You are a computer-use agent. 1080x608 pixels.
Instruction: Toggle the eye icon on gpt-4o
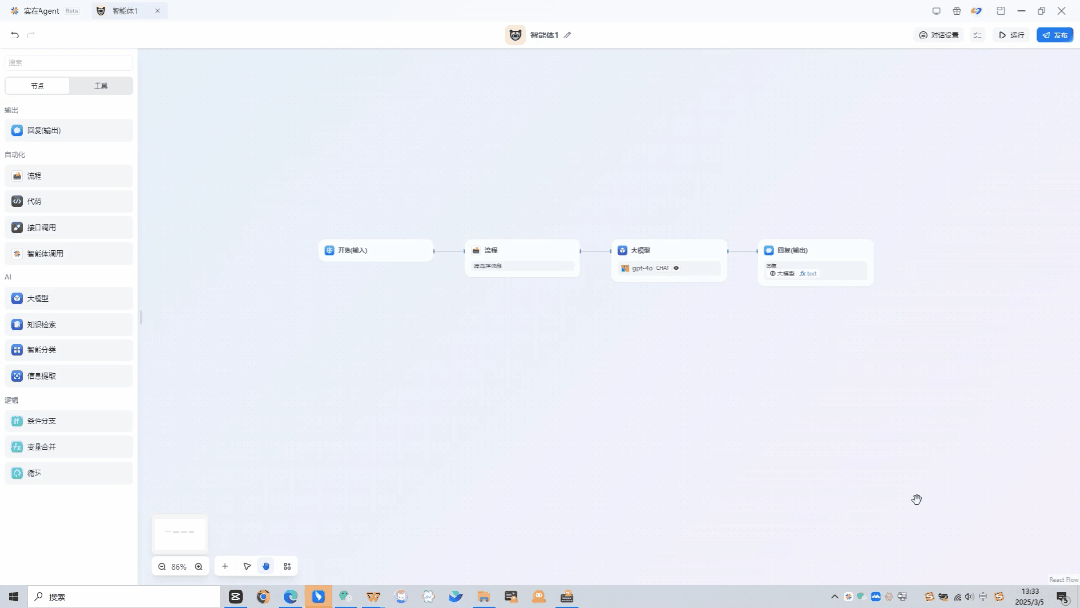click(x=676, y=268)
